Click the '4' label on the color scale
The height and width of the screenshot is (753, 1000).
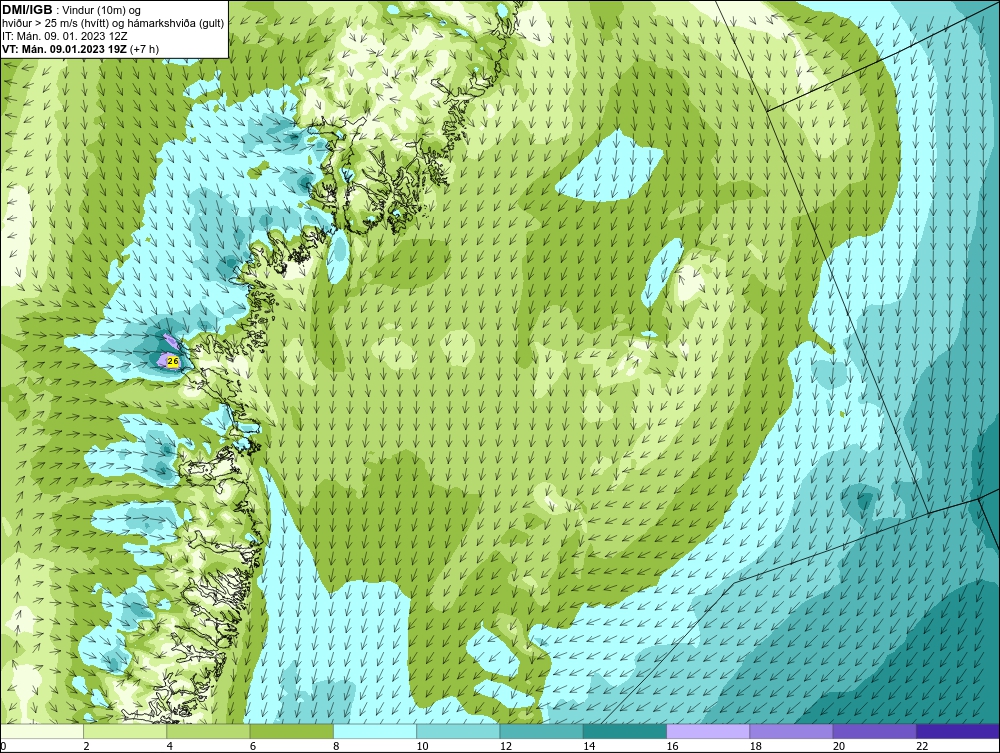pyautogui.click(x=170, y=747)
